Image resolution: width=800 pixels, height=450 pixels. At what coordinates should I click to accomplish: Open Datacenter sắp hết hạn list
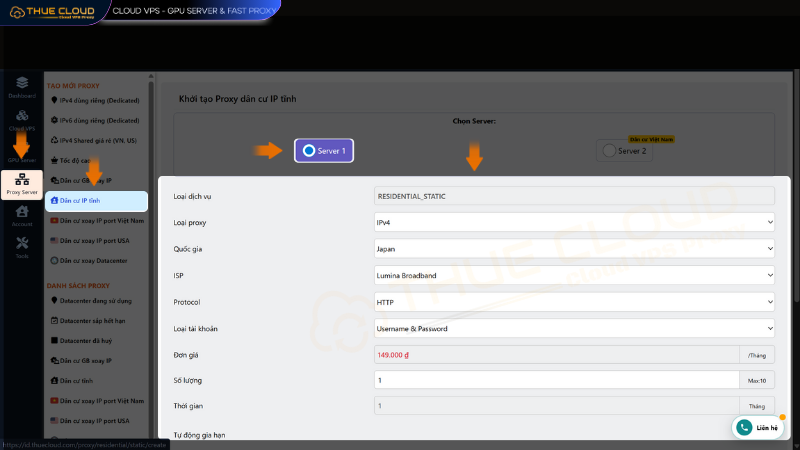point(88,321)
